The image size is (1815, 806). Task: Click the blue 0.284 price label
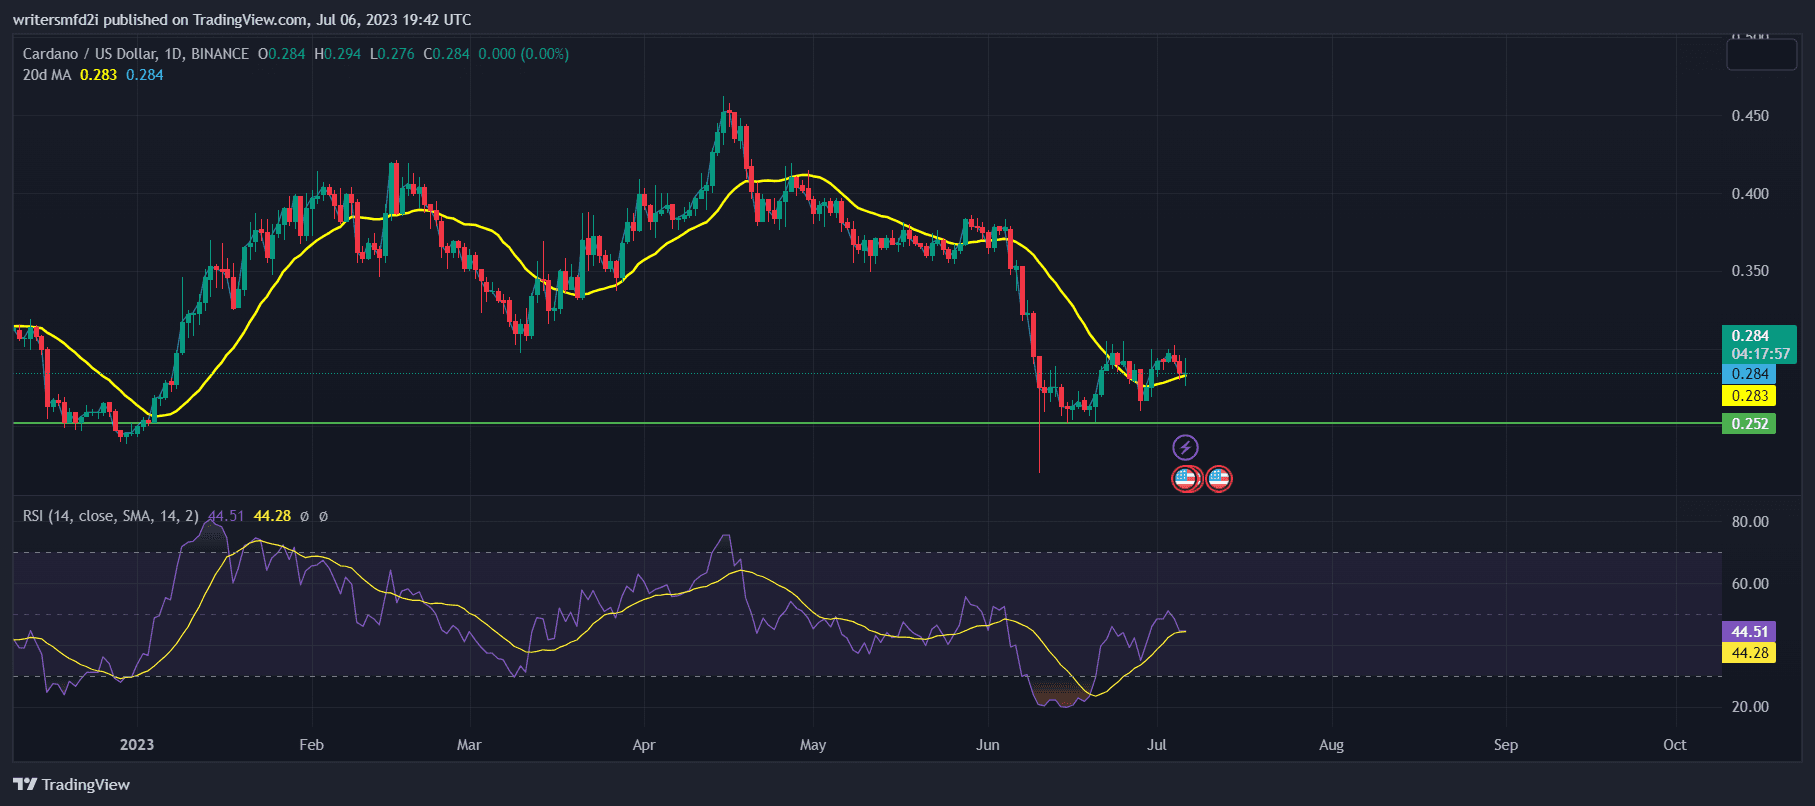point(1749,374)
